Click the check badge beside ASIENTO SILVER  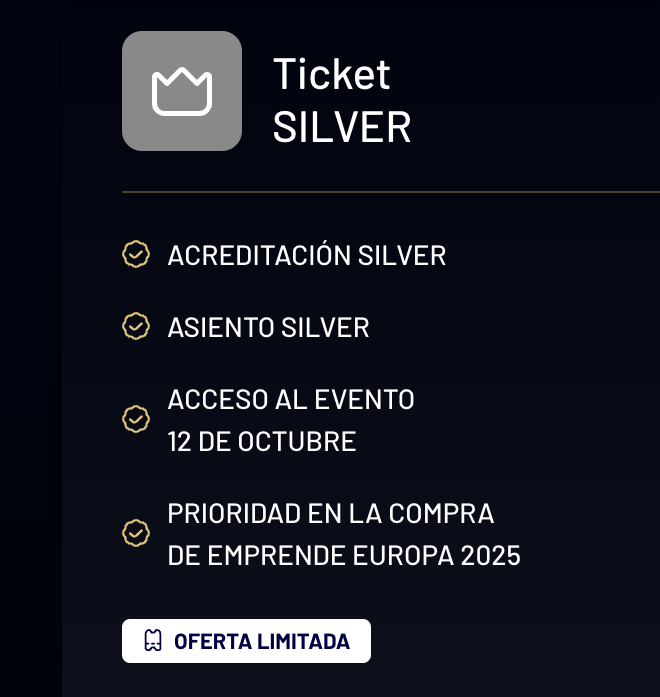136,326
